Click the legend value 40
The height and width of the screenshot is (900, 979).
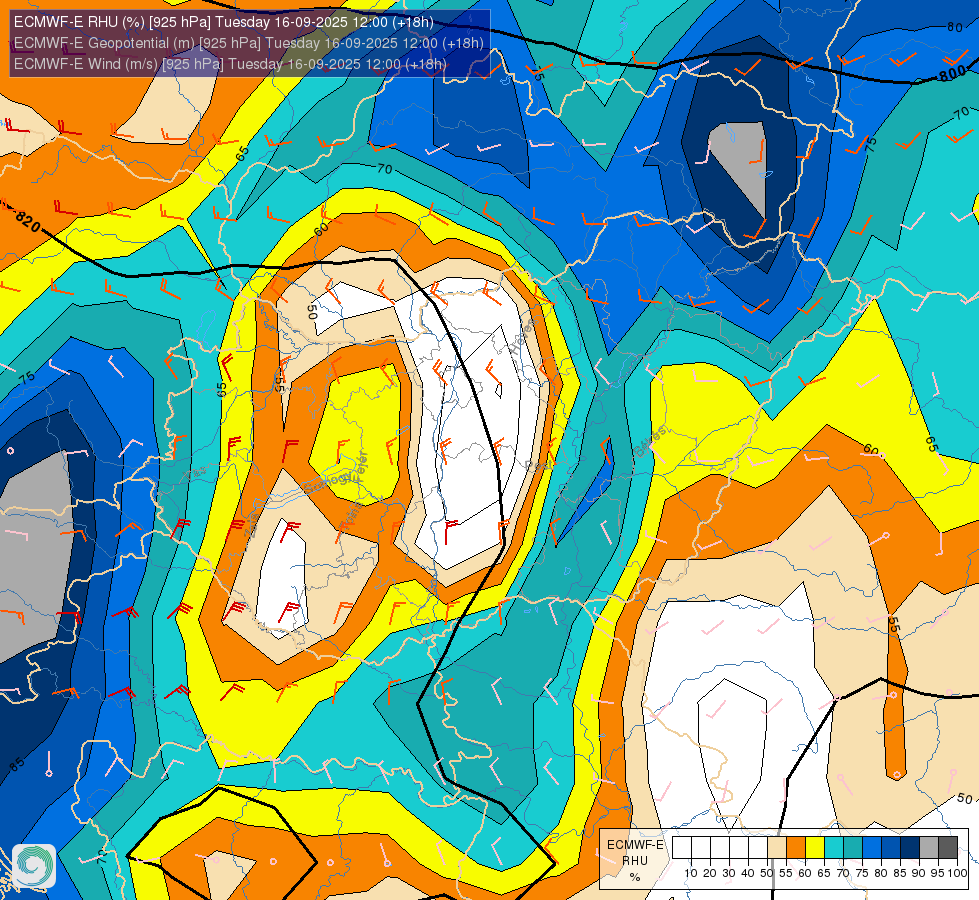(x=748, y=873)
